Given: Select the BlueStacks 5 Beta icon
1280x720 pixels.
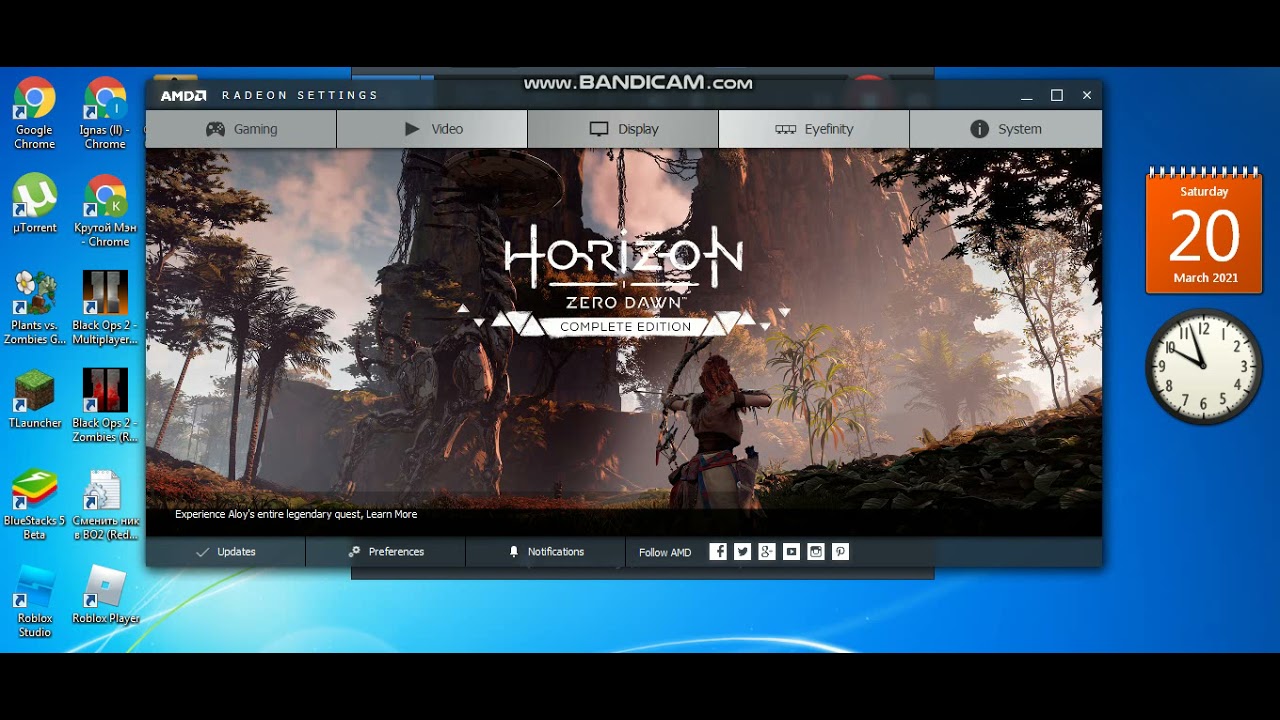Looking at the screenshot, I should [34, 505].
